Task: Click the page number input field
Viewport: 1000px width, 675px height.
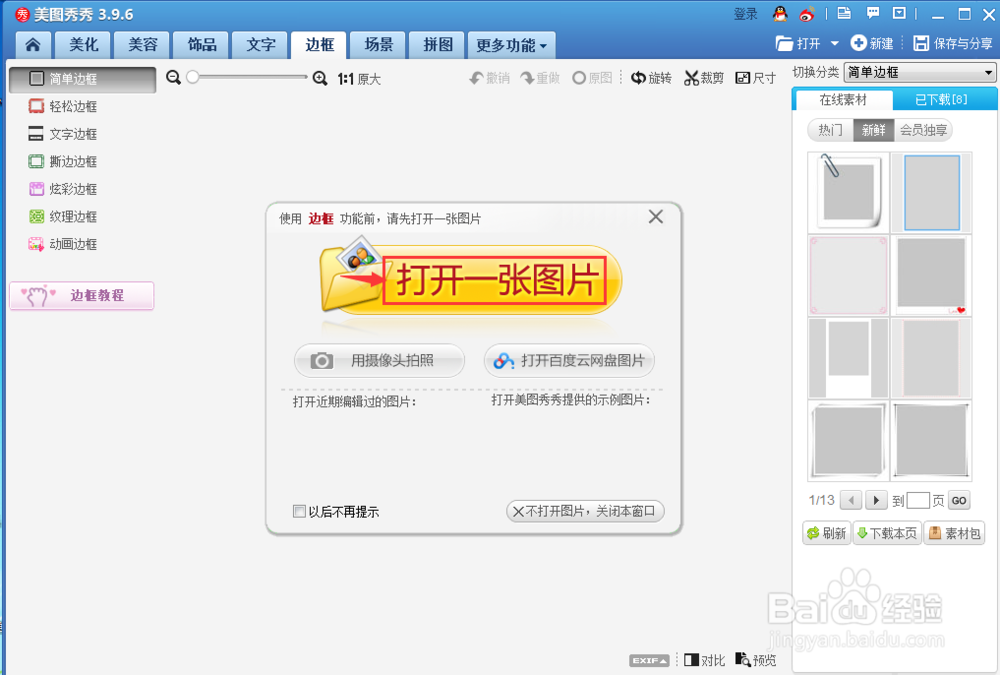Action: (x=918, y=500)
